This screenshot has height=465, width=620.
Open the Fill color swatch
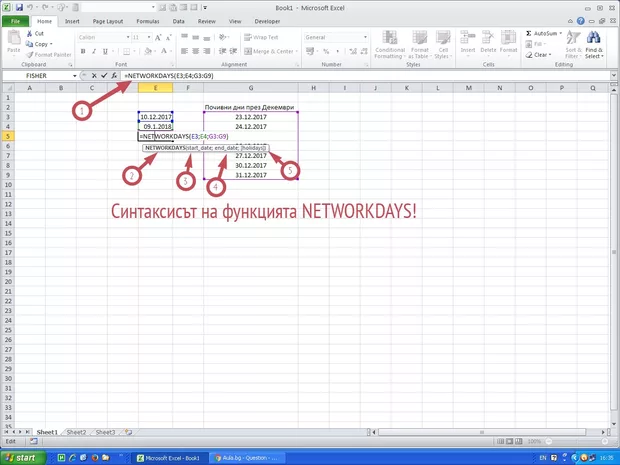tap(148, 51)
